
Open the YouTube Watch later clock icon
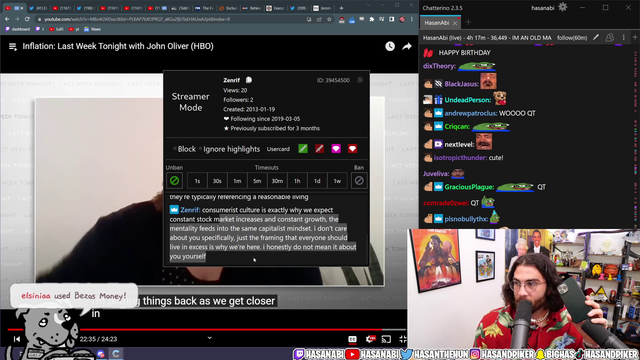tap(390, 47)
